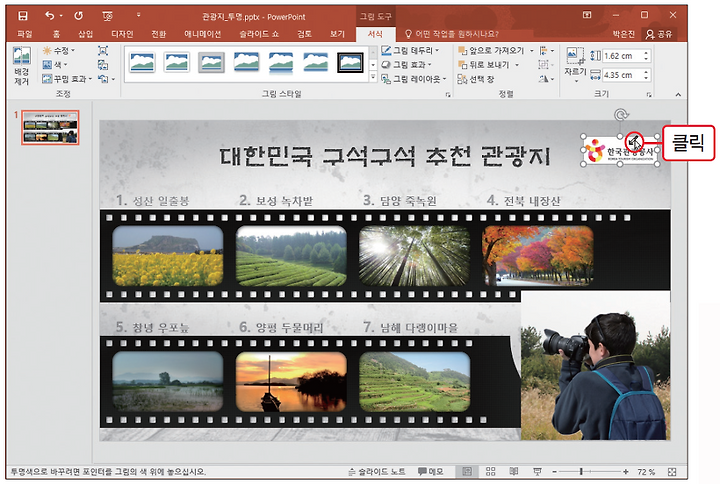Apply the fourth drop-shadow picture style
The height and width of the screenshot is (484, 720).
click(247, 62)
